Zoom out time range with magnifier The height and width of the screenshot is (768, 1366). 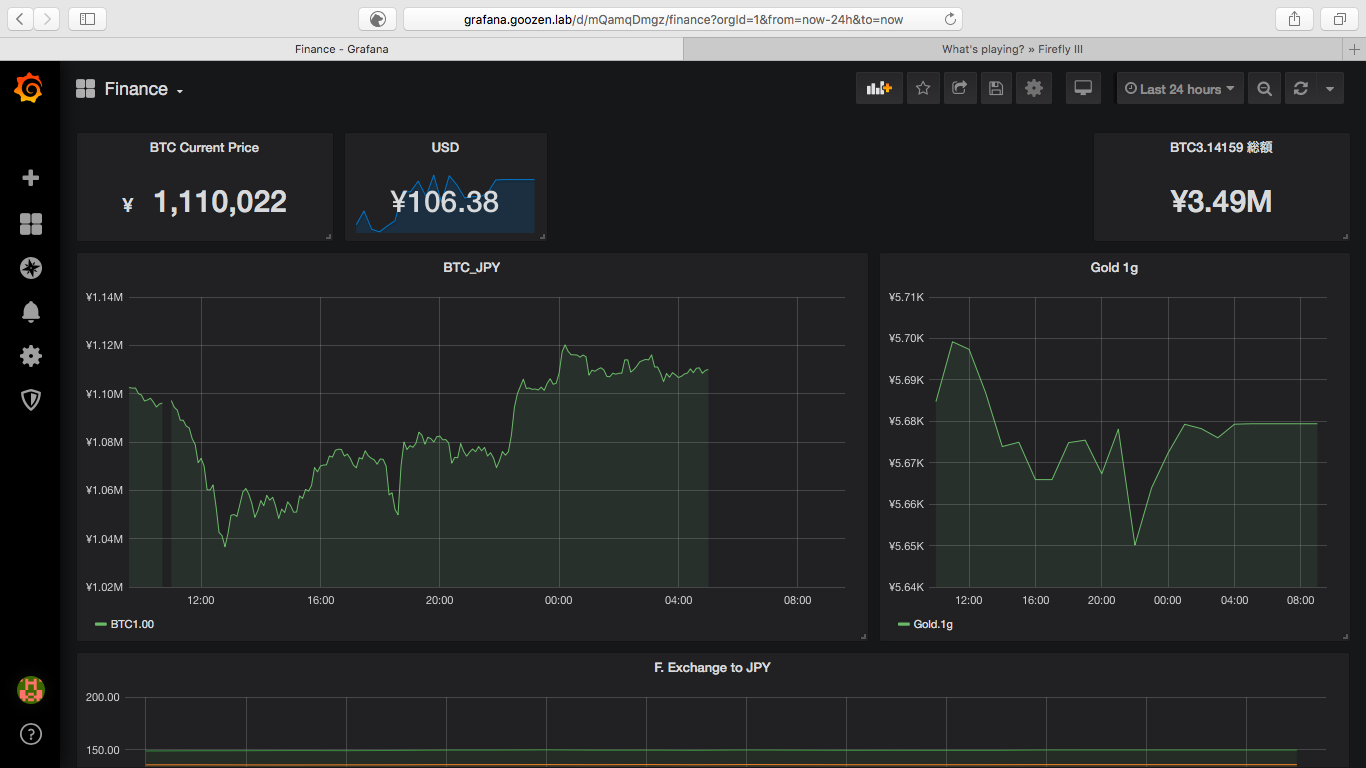point(1265,88)
